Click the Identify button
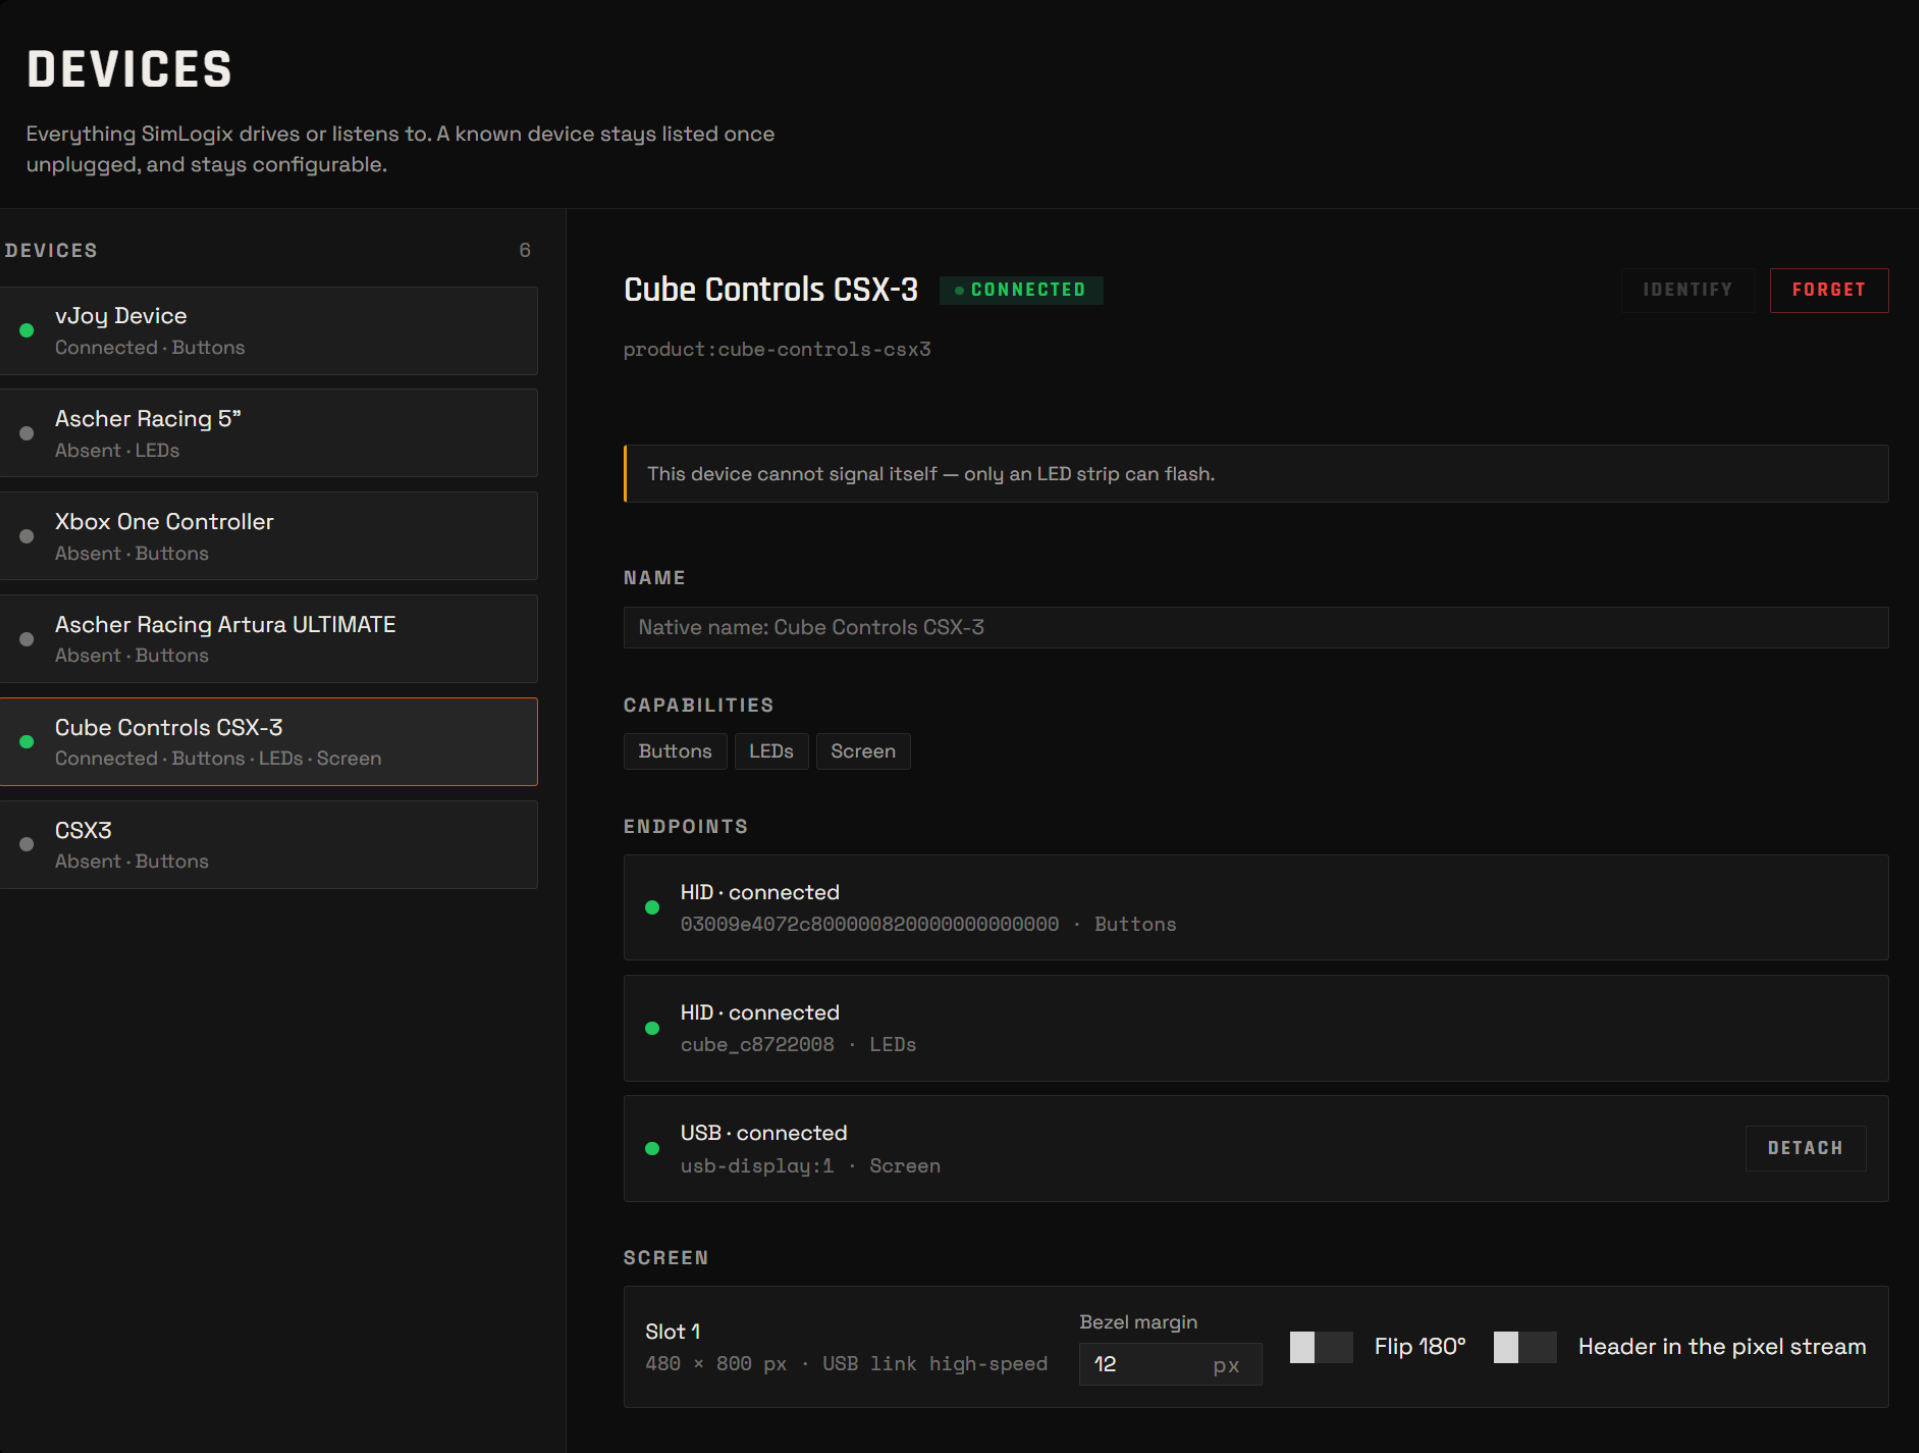Screen dimensions: 1919x1453 pos(1687,290)
